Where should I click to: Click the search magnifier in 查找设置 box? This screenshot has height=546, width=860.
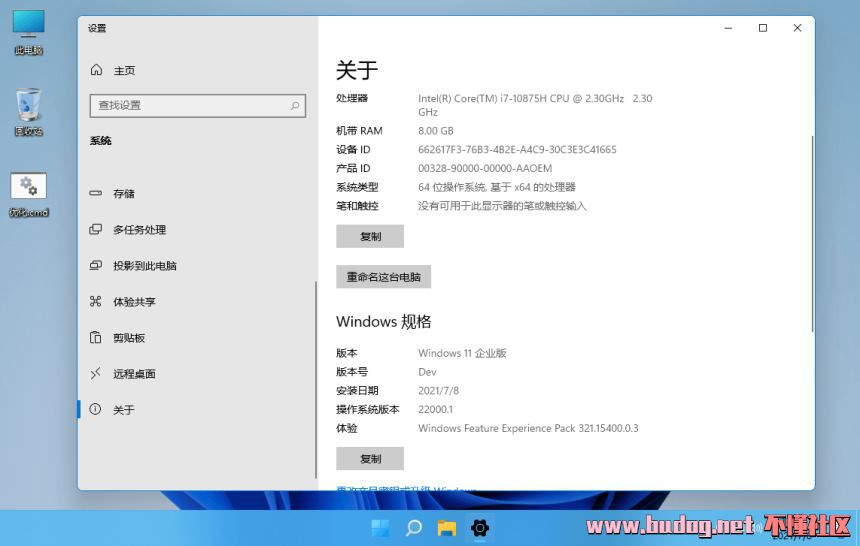[x=295, y=105]
